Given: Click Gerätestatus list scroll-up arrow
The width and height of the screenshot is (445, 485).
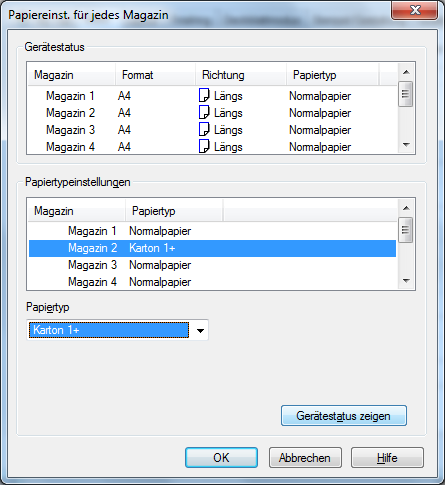Looking at the screenshot, I should click(x=406, y=72).
